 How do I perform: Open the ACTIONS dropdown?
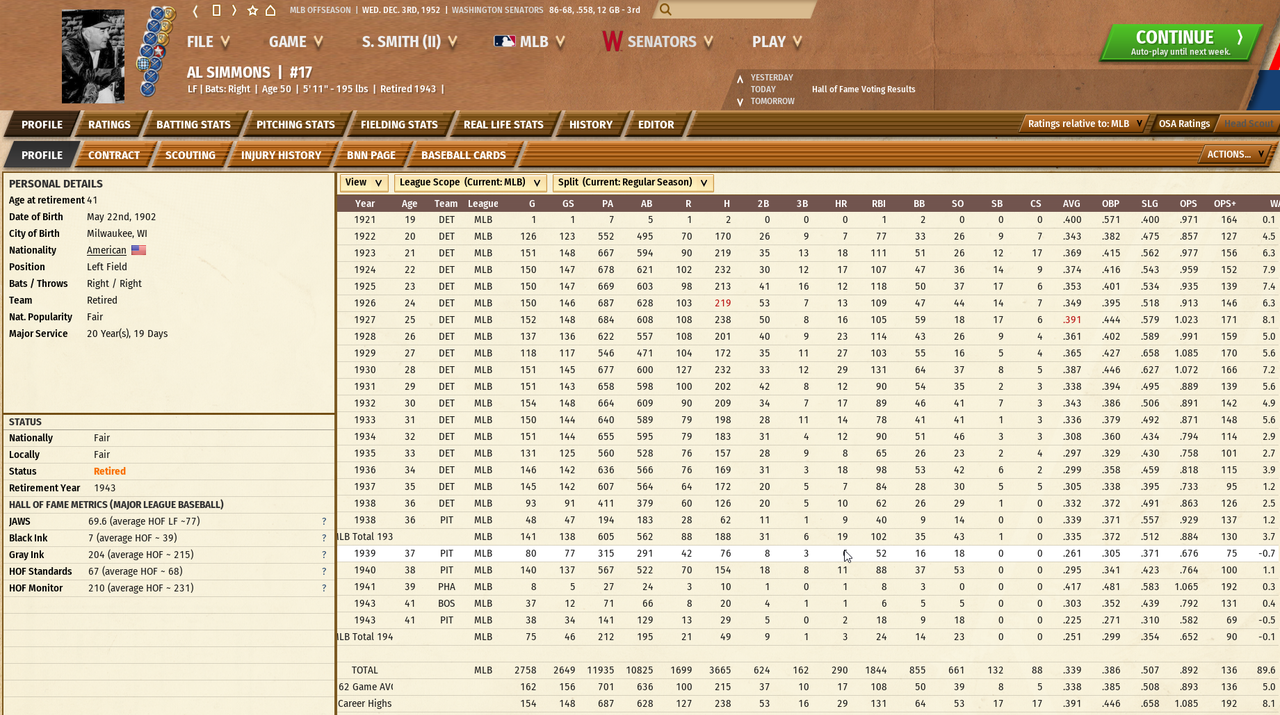point(1235,154)
